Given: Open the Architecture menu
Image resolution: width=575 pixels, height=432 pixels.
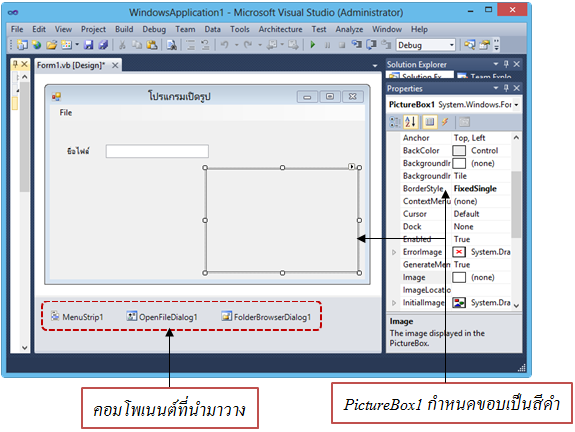Looking at the screenshot, I should click(x=281, y=29).
